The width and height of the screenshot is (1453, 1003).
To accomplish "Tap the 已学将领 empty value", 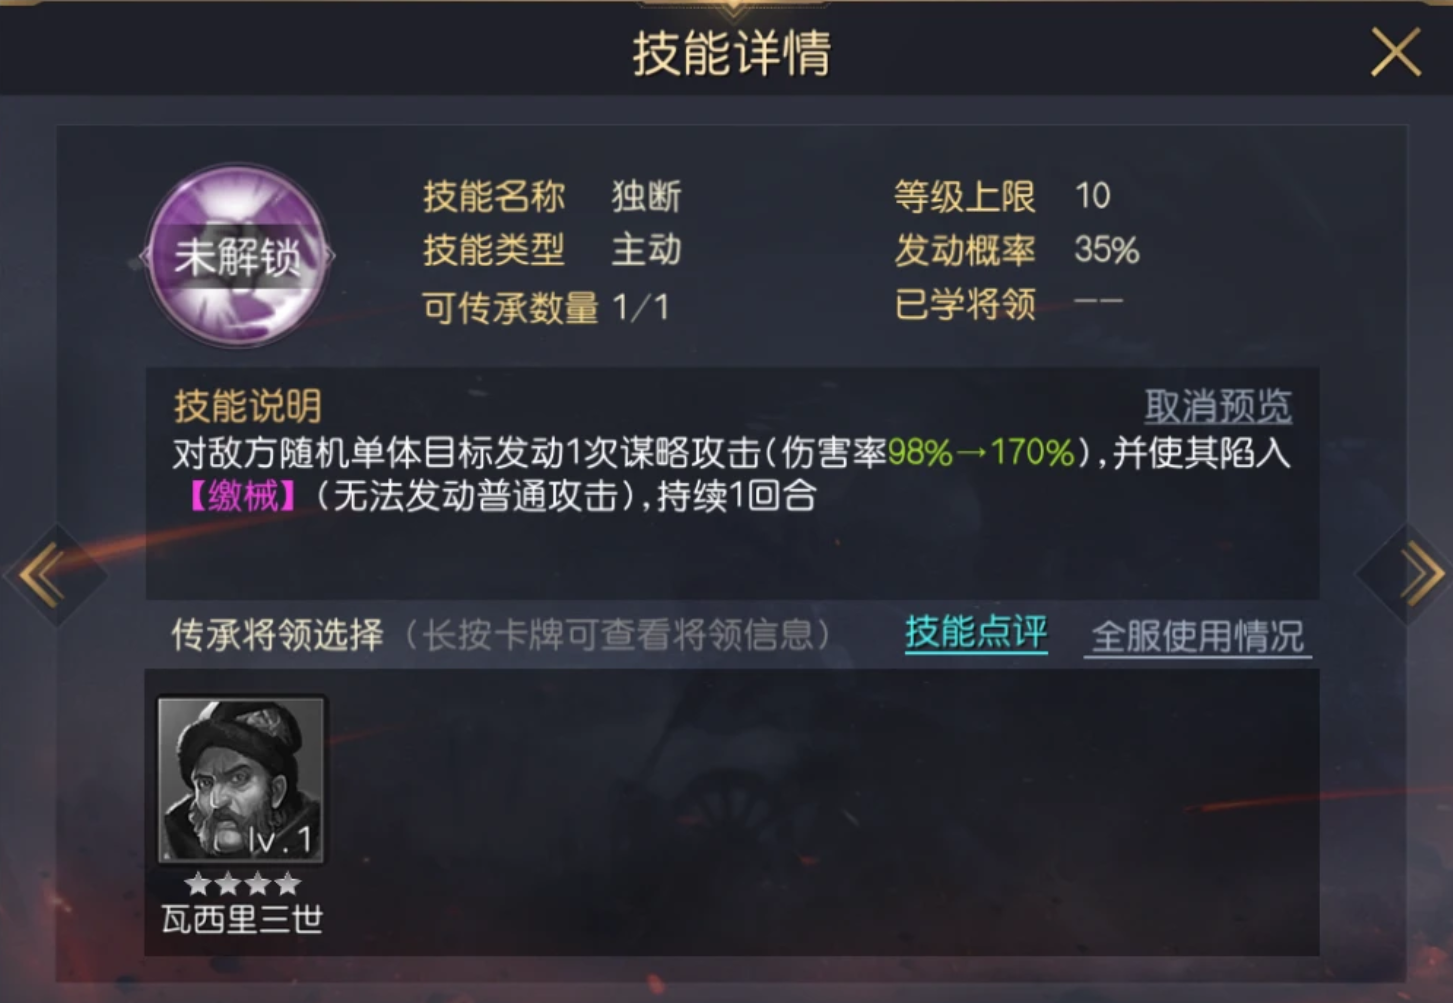I will click(x=1098, y=301).
